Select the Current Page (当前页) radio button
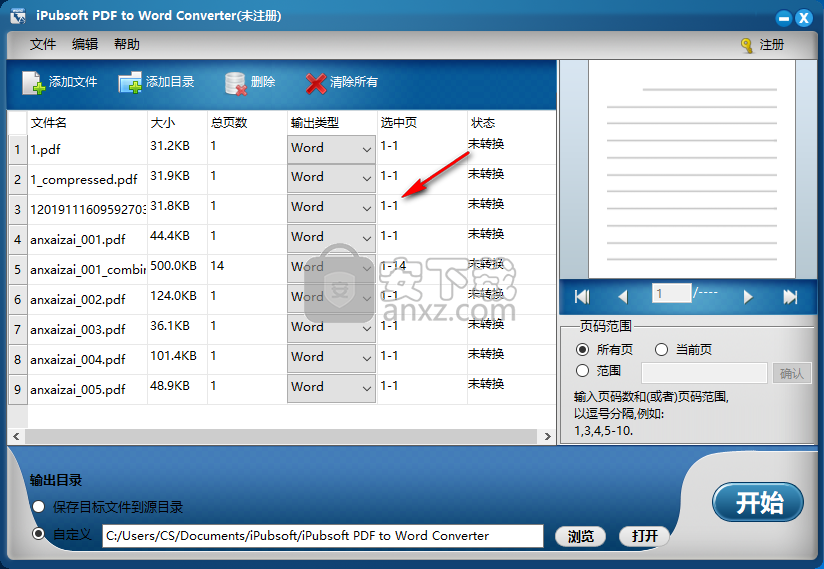This screenshot has width=824, height=569. tap(661, 349)
